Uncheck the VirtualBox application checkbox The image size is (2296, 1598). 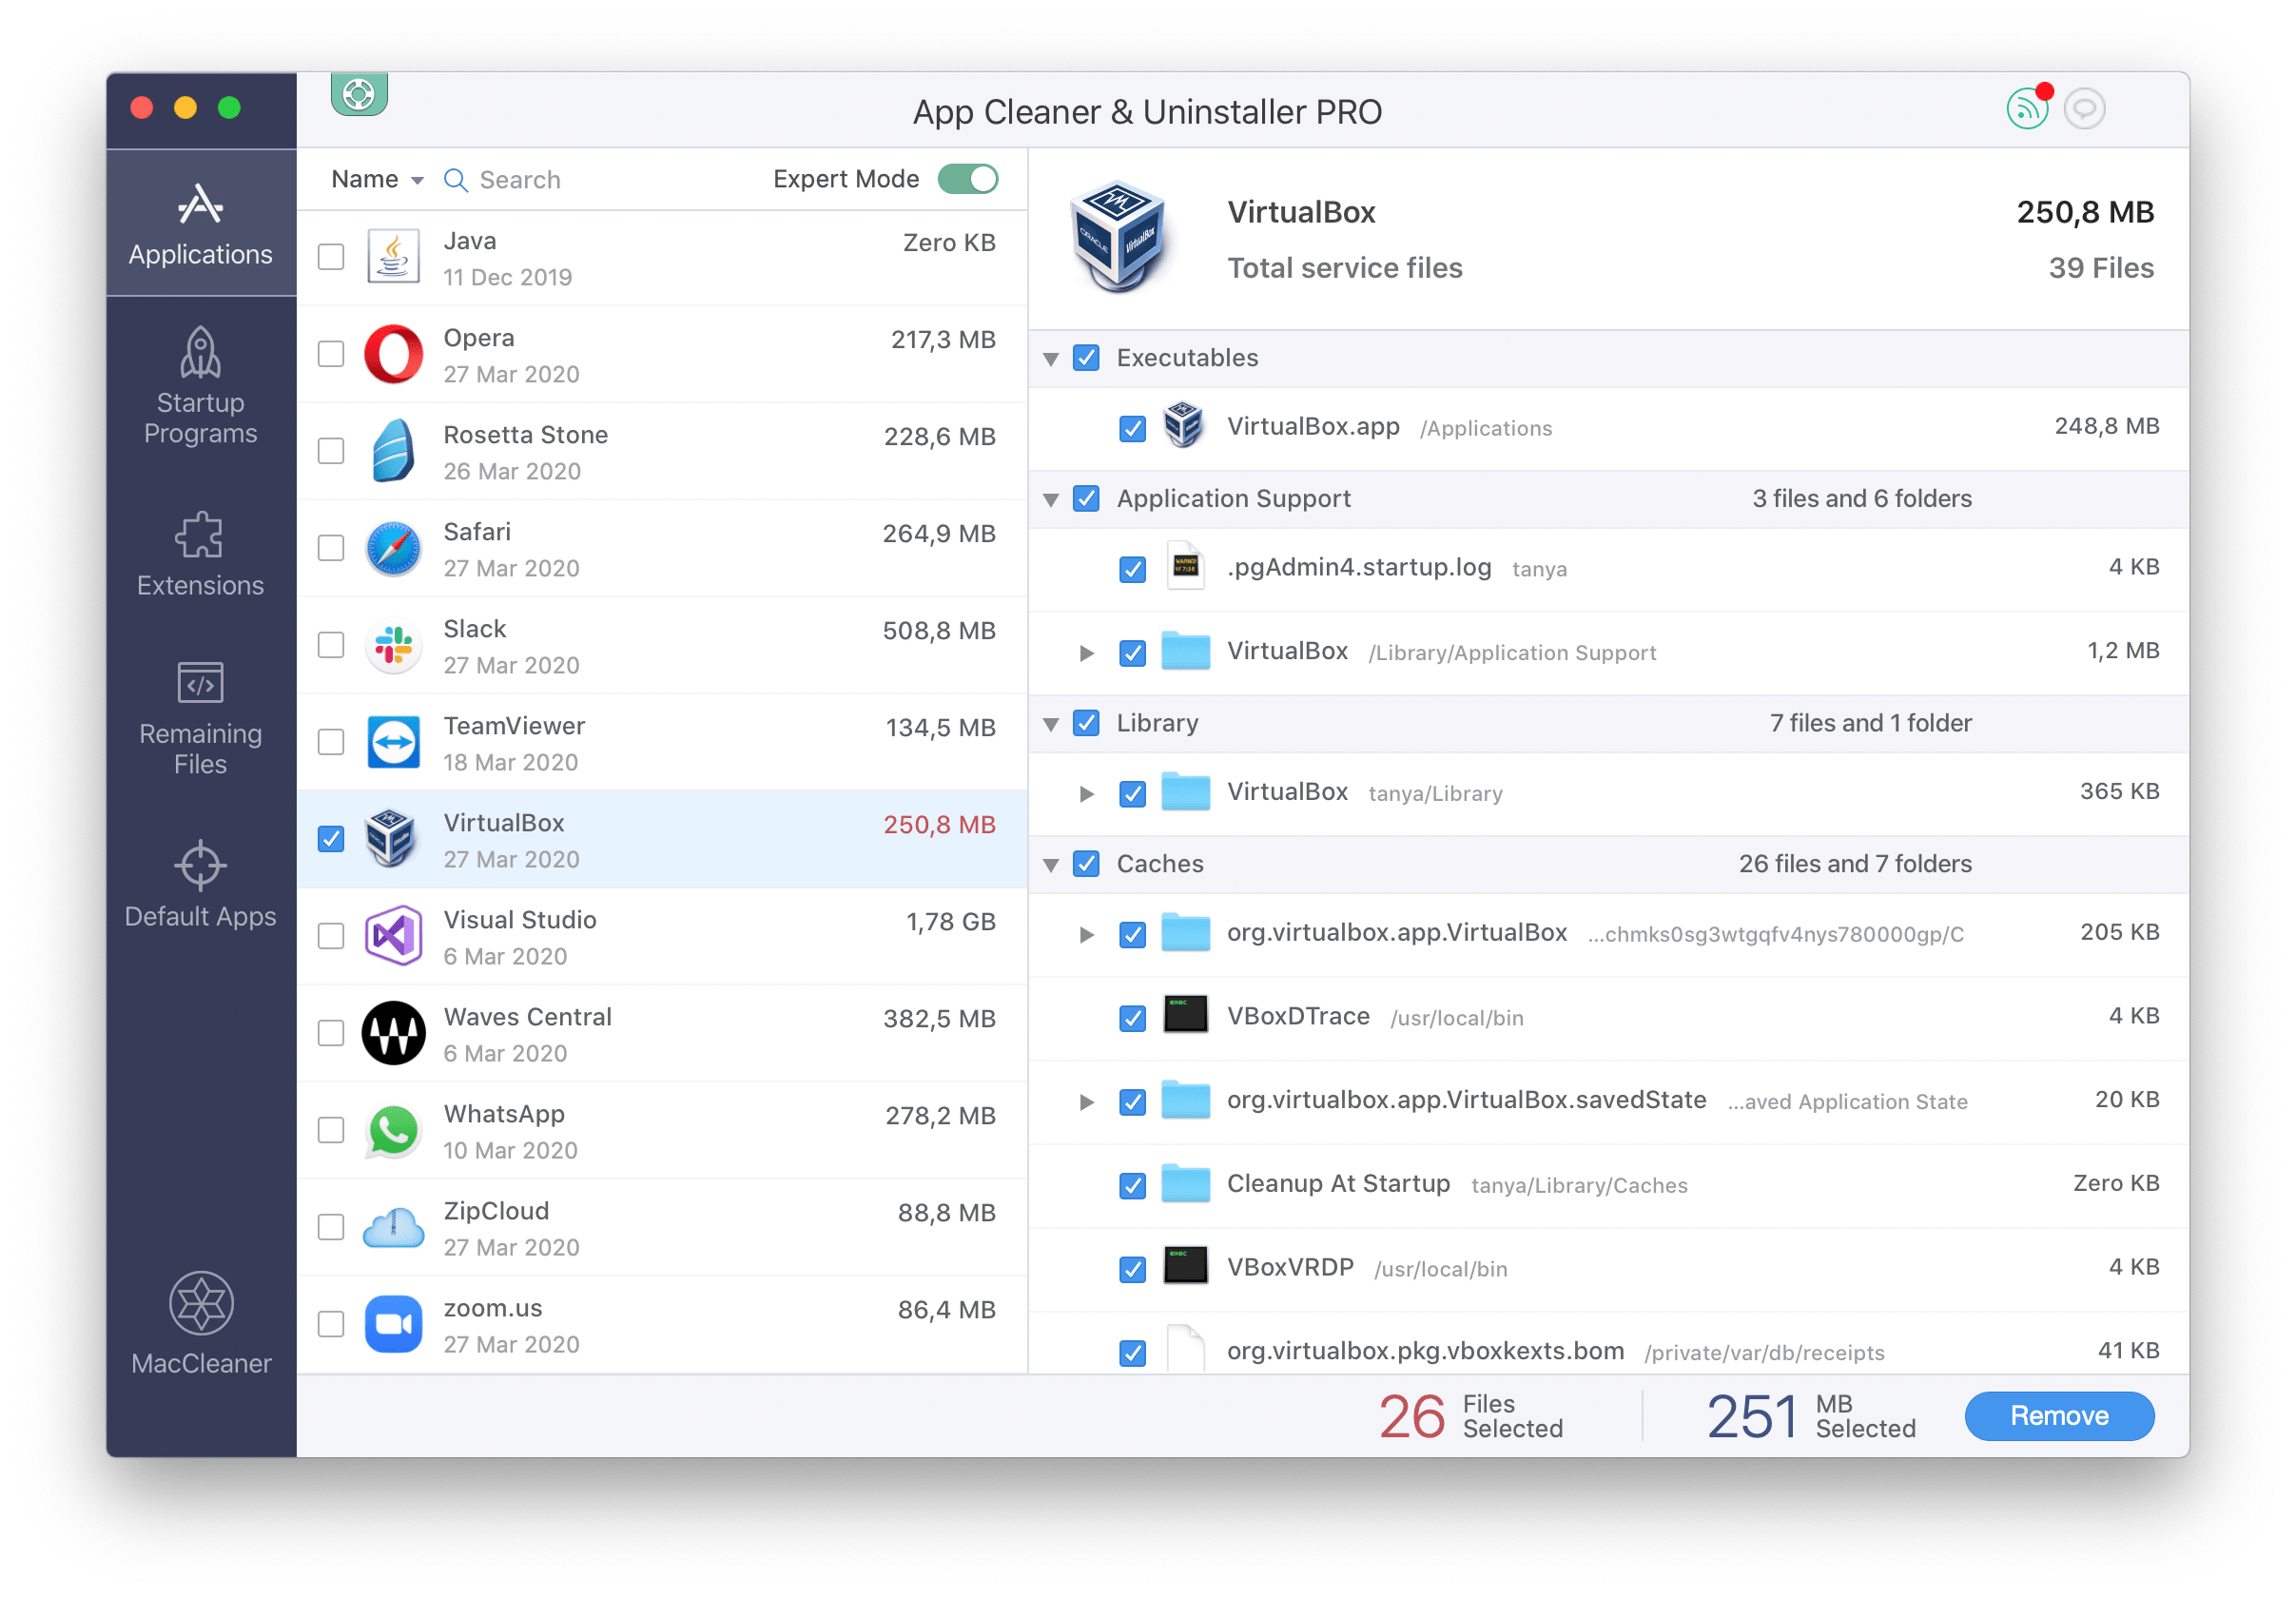[333, 837]
